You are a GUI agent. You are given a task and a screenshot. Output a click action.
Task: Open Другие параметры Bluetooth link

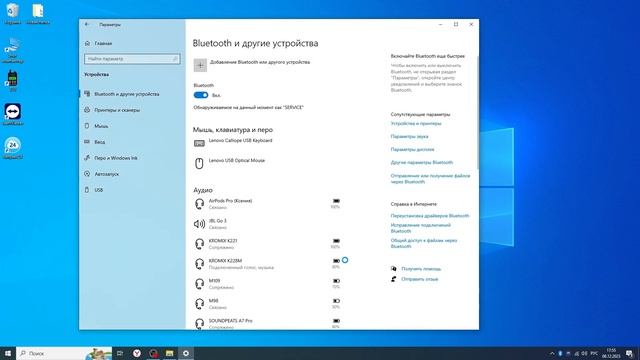422,162
